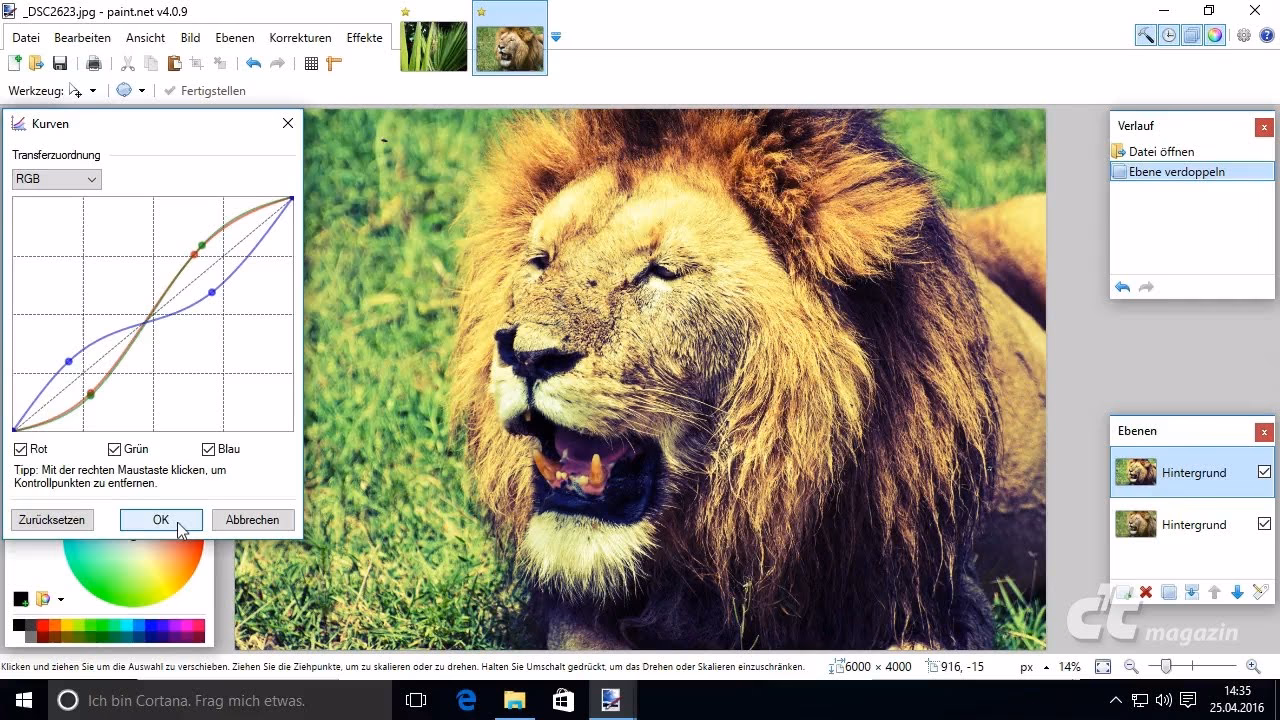Show the Tools panel via the hammer icon
The height and width of the screenshot is (720, 1280).
coord(1146,35)
